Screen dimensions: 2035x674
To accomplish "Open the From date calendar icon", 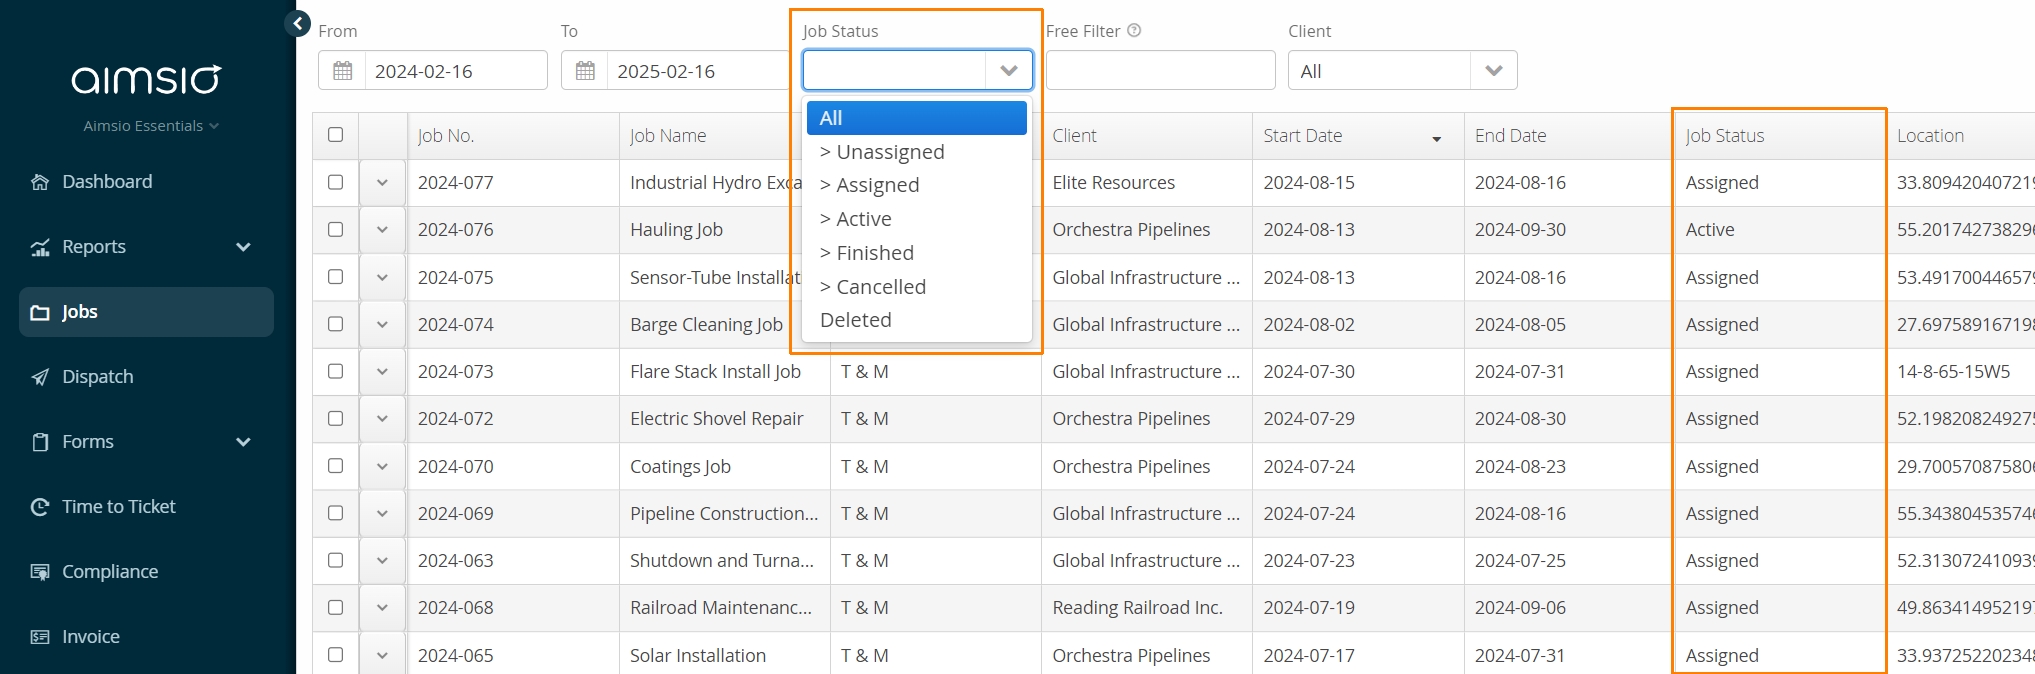I will [342, 71].
